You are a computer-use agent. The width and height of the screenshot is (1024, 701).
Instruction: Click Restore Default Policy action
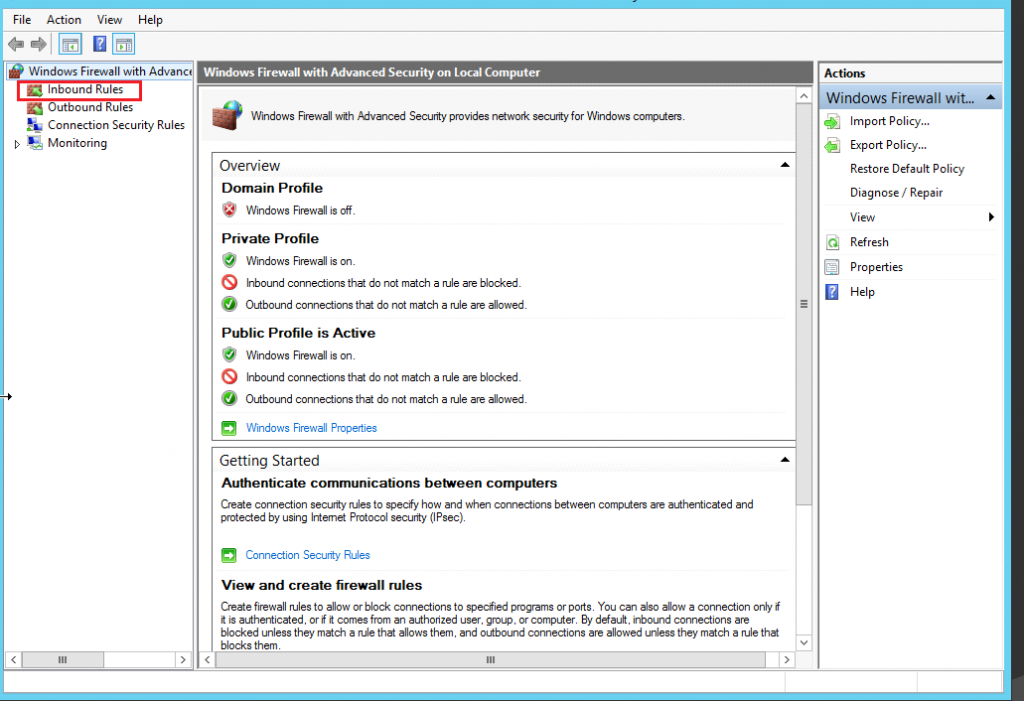907,169
